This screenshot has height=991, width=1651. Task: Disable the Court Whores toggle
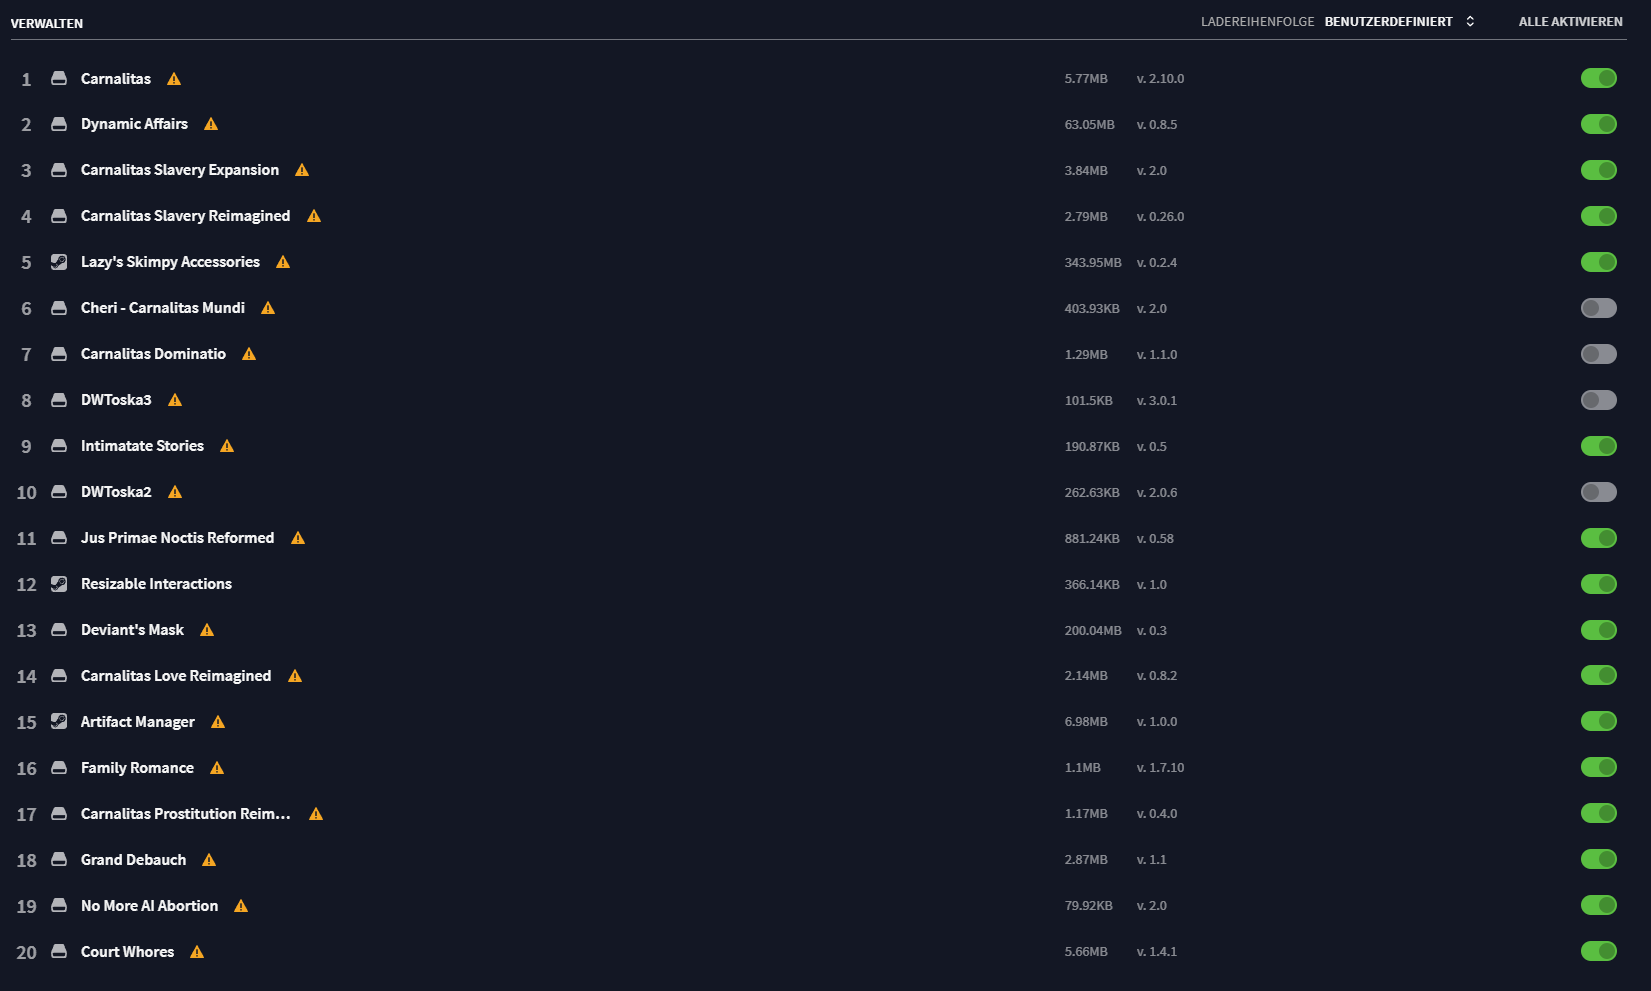[x=1598, y=951]
